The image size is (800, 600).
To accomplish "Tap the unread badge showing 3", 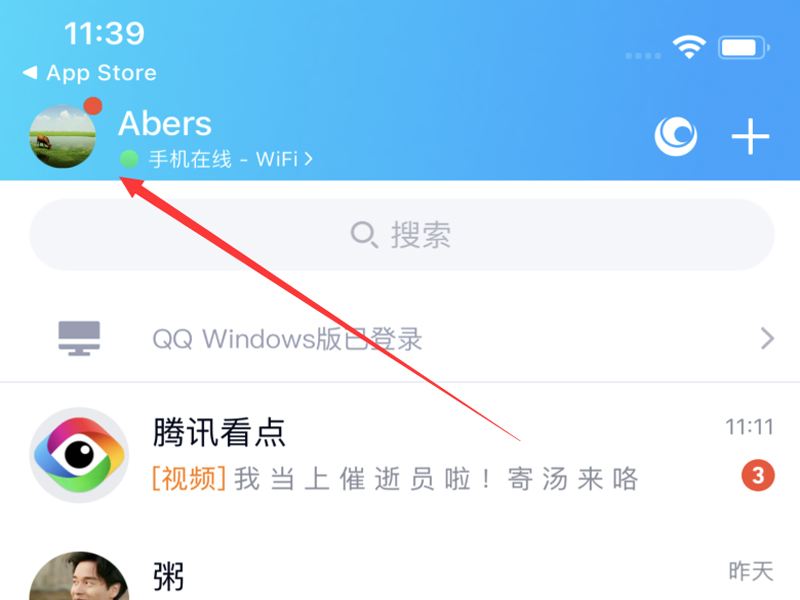I will [x=758, y=476].
